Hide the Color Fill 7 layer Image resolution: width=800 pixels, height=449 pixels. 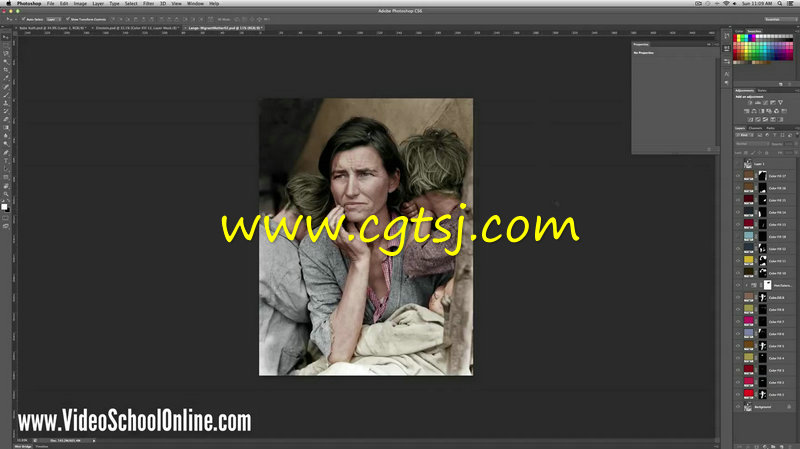tap(738, 321)
